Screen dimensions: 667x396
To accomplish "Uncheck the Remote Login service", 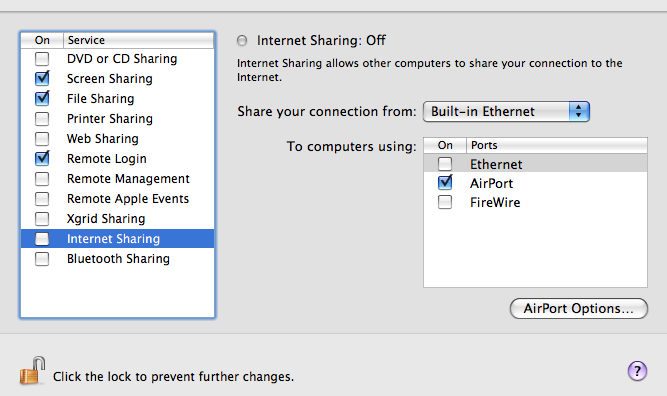I will pyautogui.click(x=42, y=158).
